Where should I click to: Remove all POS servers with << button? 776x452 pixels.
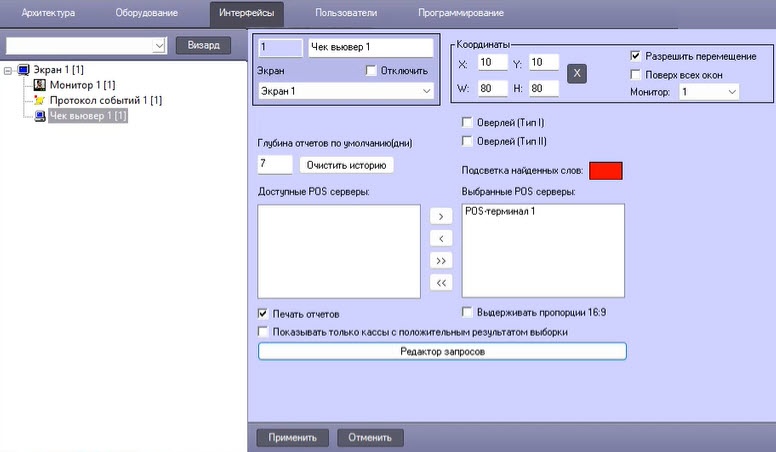(441, 283)
